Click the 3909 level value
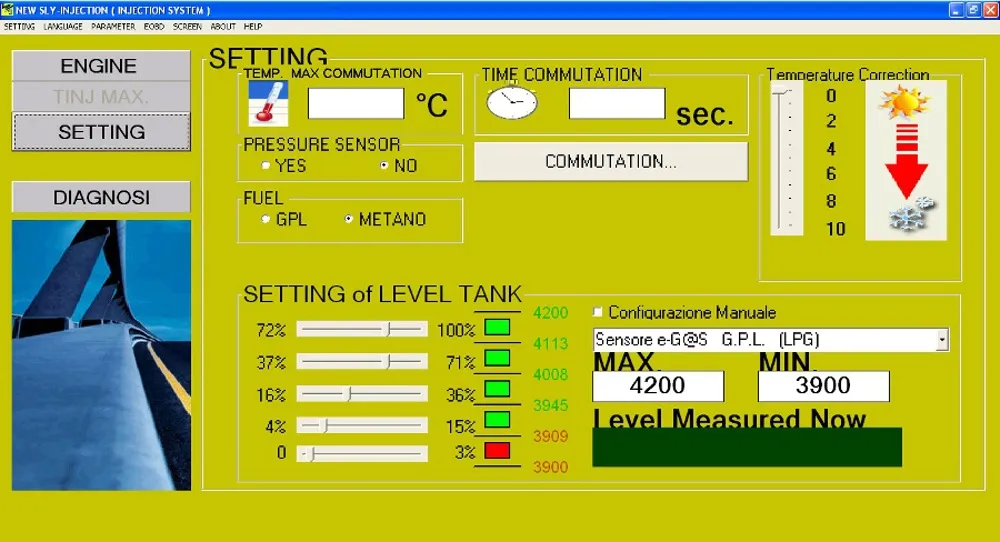Screen dimensions: 1000x542 [x=550, y=436]
